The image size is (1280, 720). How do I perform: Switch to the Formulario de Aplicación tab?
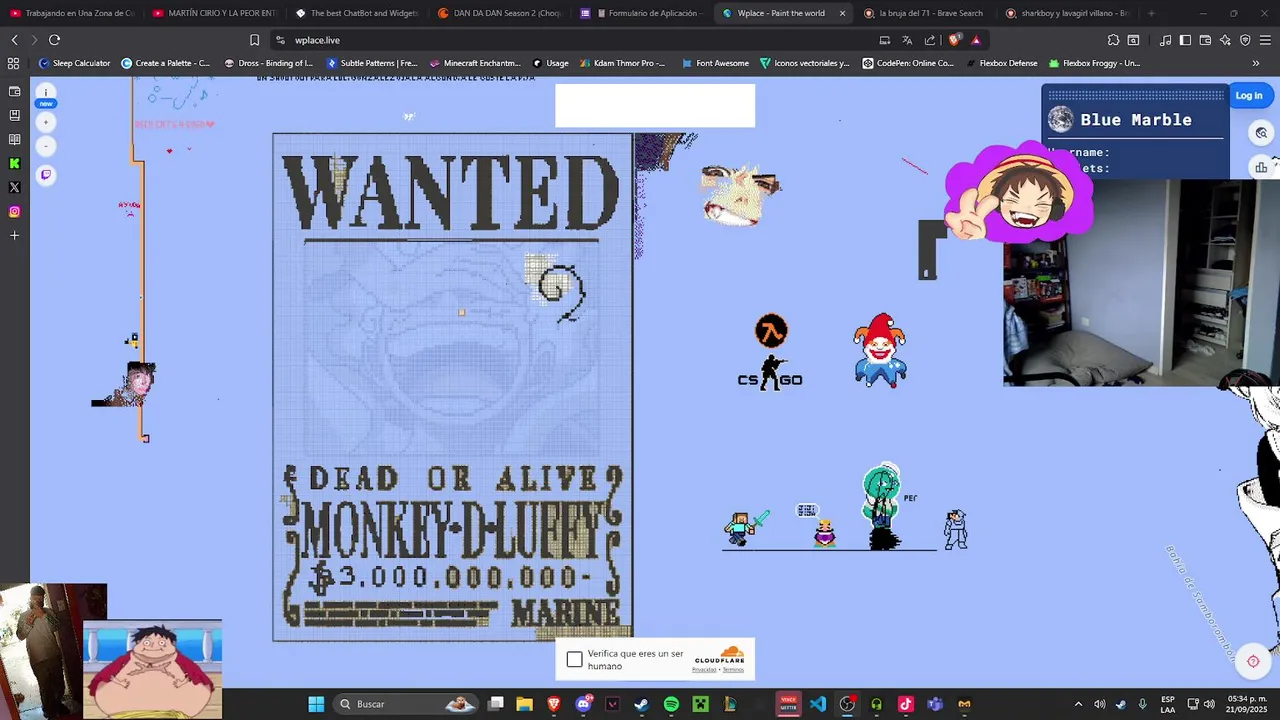tap(642, 13)
